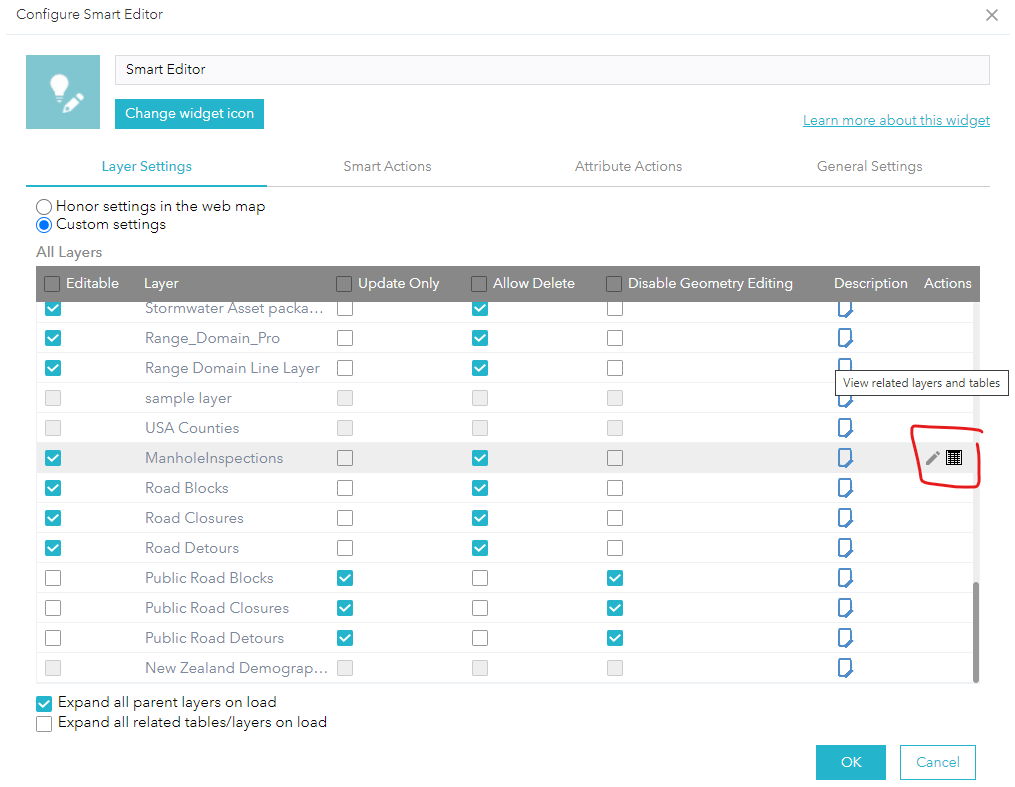Open Learn more about this widget link
1015x787 pixels.
[896, 120]
